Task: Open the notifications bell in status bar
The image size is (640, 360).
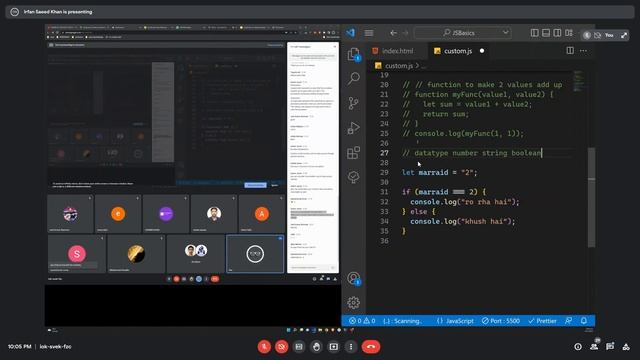Action: (584, 321)
